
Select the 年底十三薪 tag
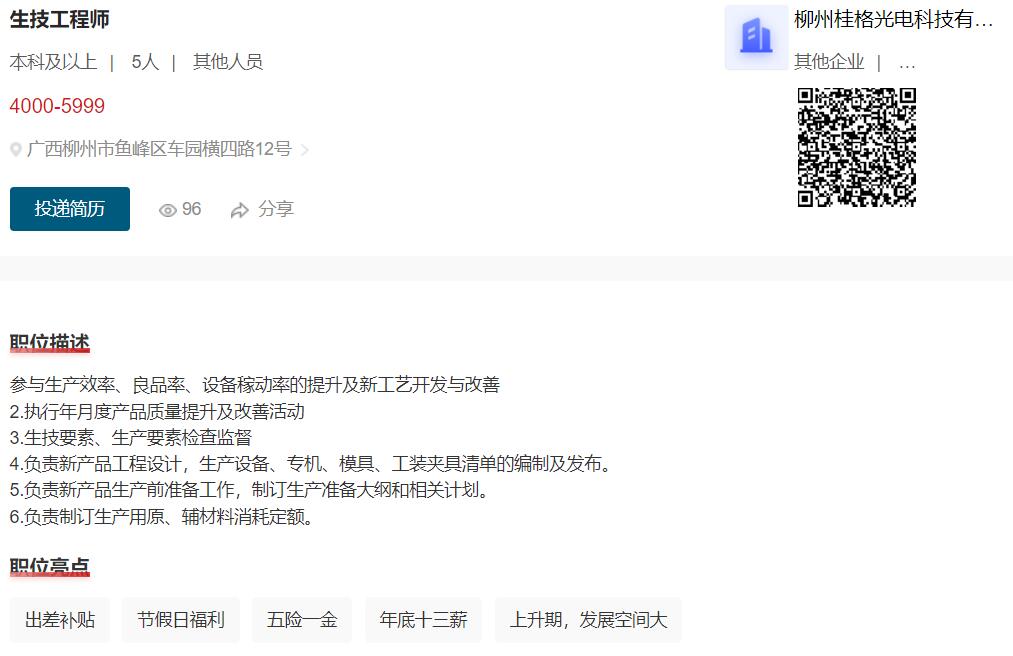(x=423, y=620)
